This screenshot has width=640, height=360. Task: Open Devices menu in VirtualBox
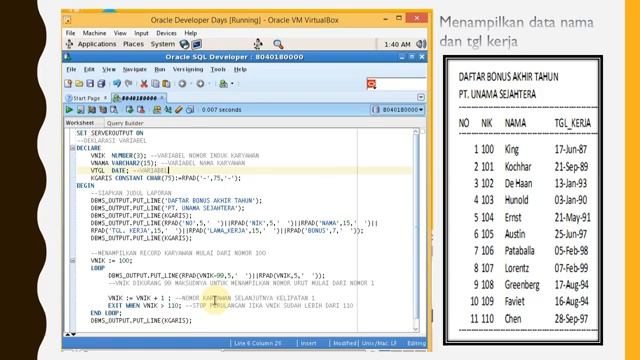[x=166, y=33]
